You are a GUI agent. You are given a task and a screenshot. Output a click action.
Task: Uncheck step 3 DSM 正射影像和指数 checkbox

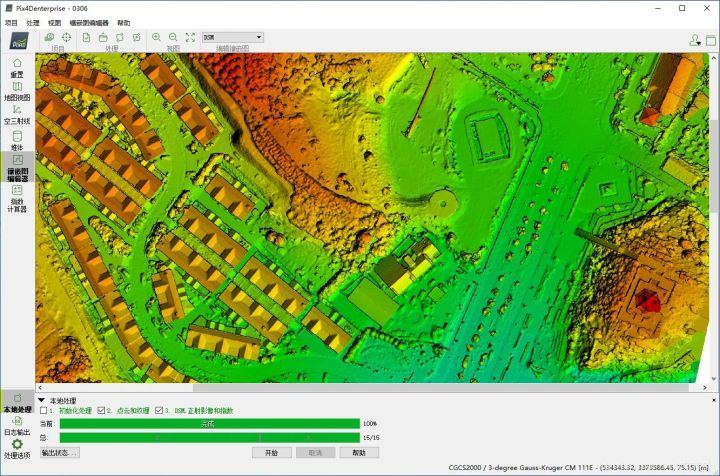[158, 410]
